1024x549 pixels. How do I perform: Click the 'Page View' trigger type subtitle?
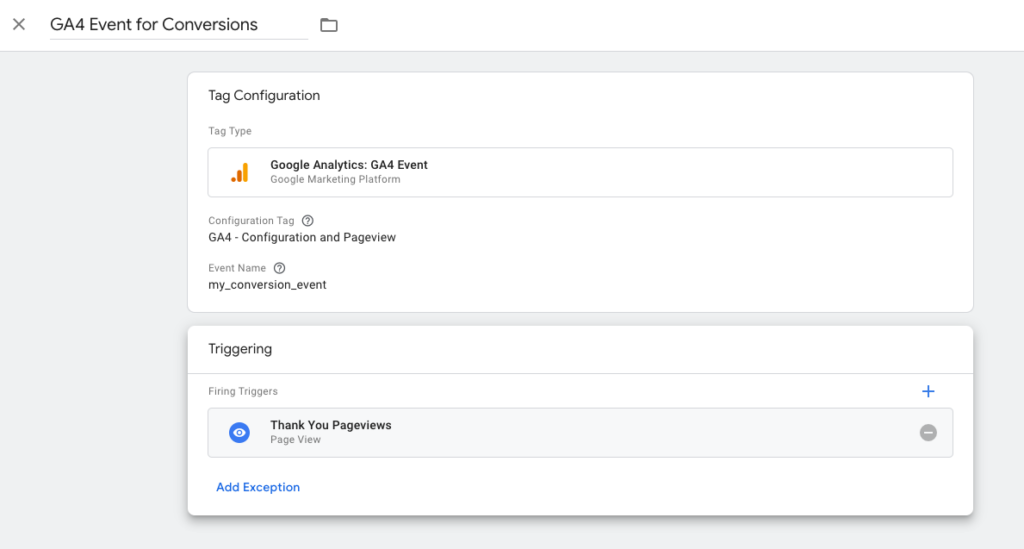click(x=295, y=440)
